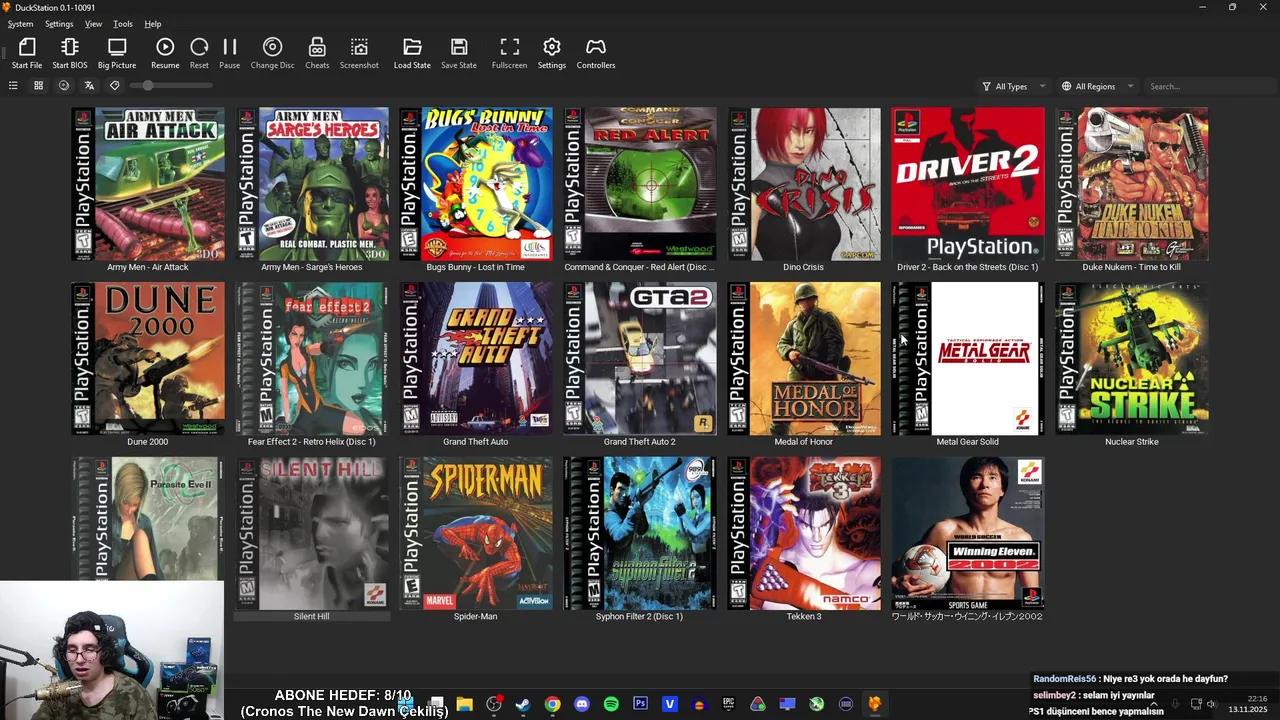Open Steam from the taskbar

(x=522, y=704)
